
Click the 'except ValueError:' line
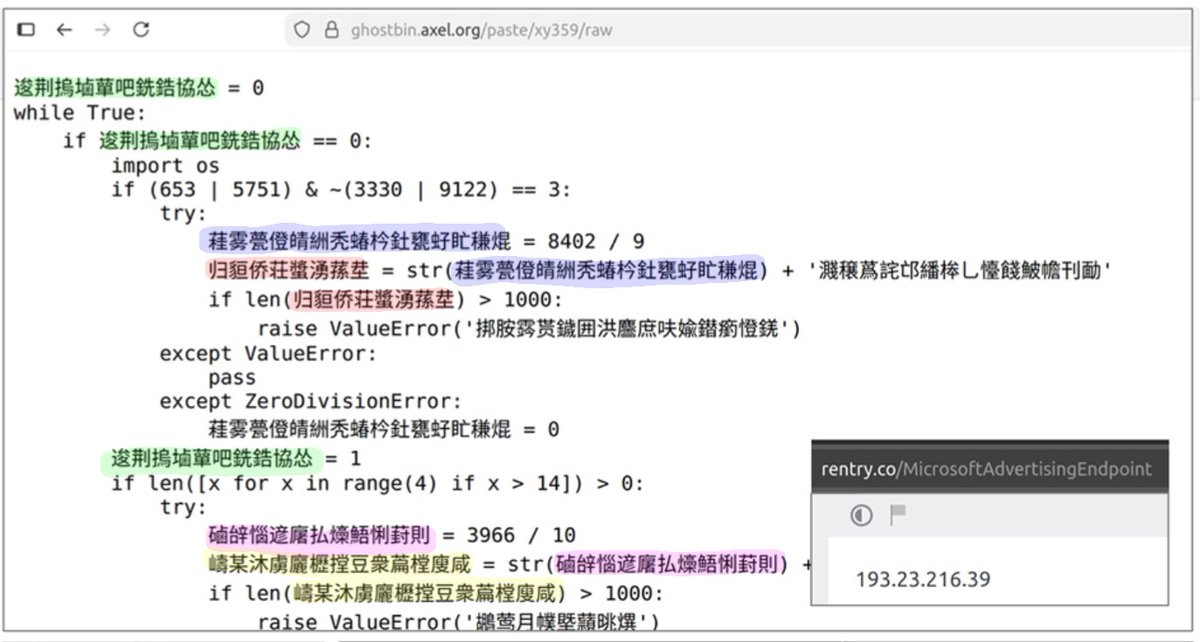tap(268, 353)
